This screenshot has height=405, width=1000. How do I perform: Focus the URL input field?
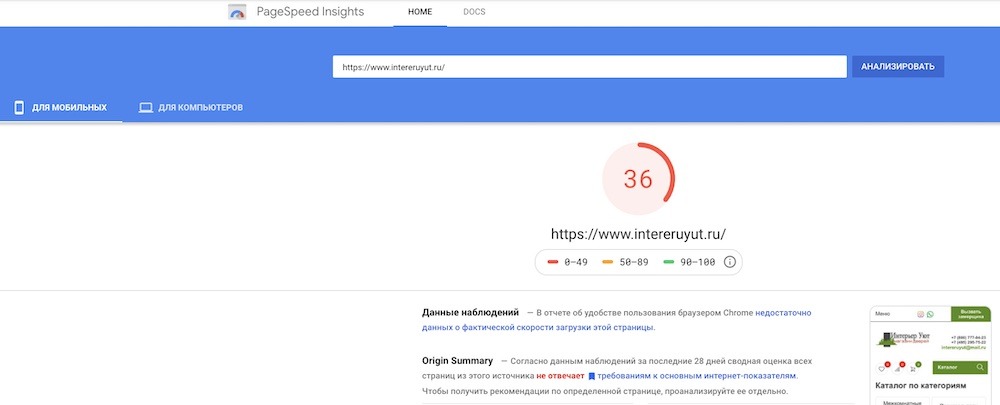(589, 67)
